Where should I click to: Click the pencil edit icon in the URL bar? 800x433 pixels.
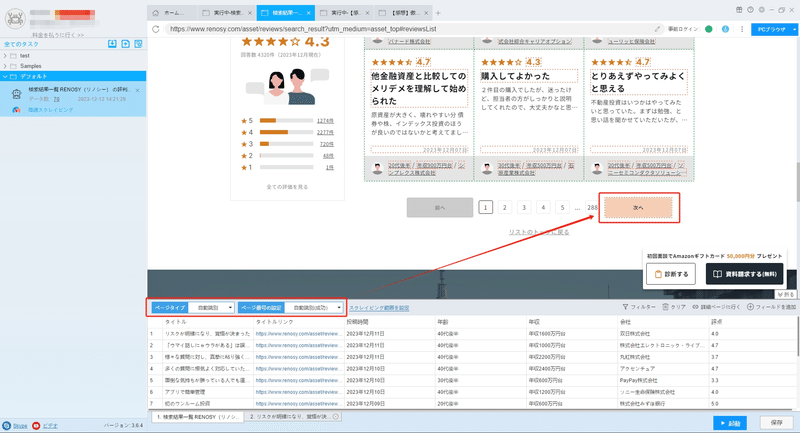pos(657,29)
